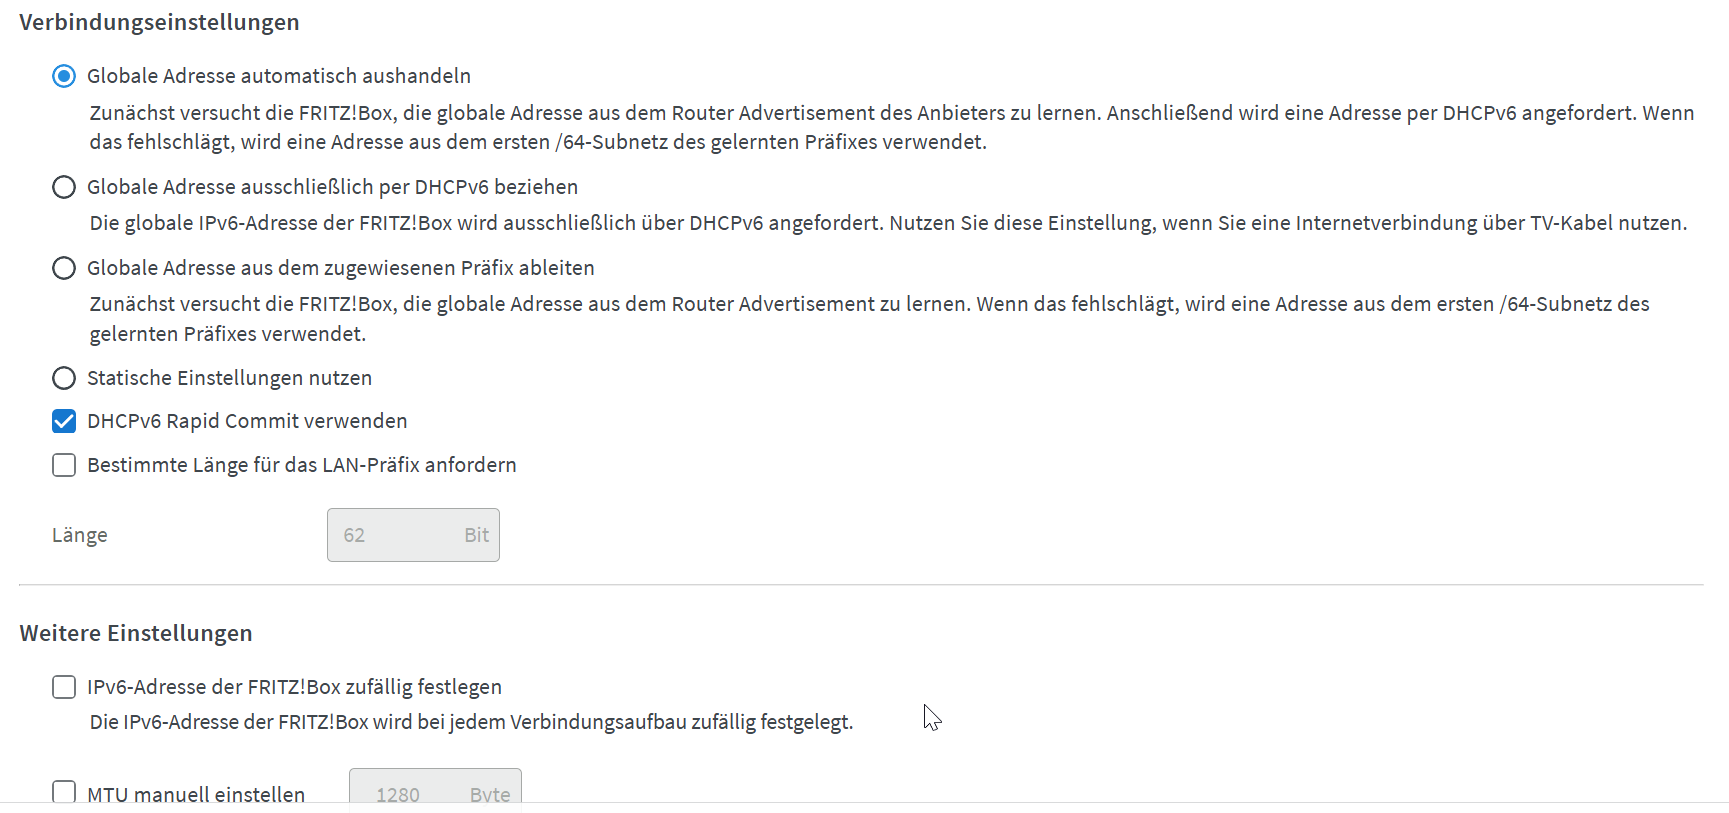Click the Verbindungseinstellungen heading
Viewport: 1729px width, 813px height.
coord(159,22)
